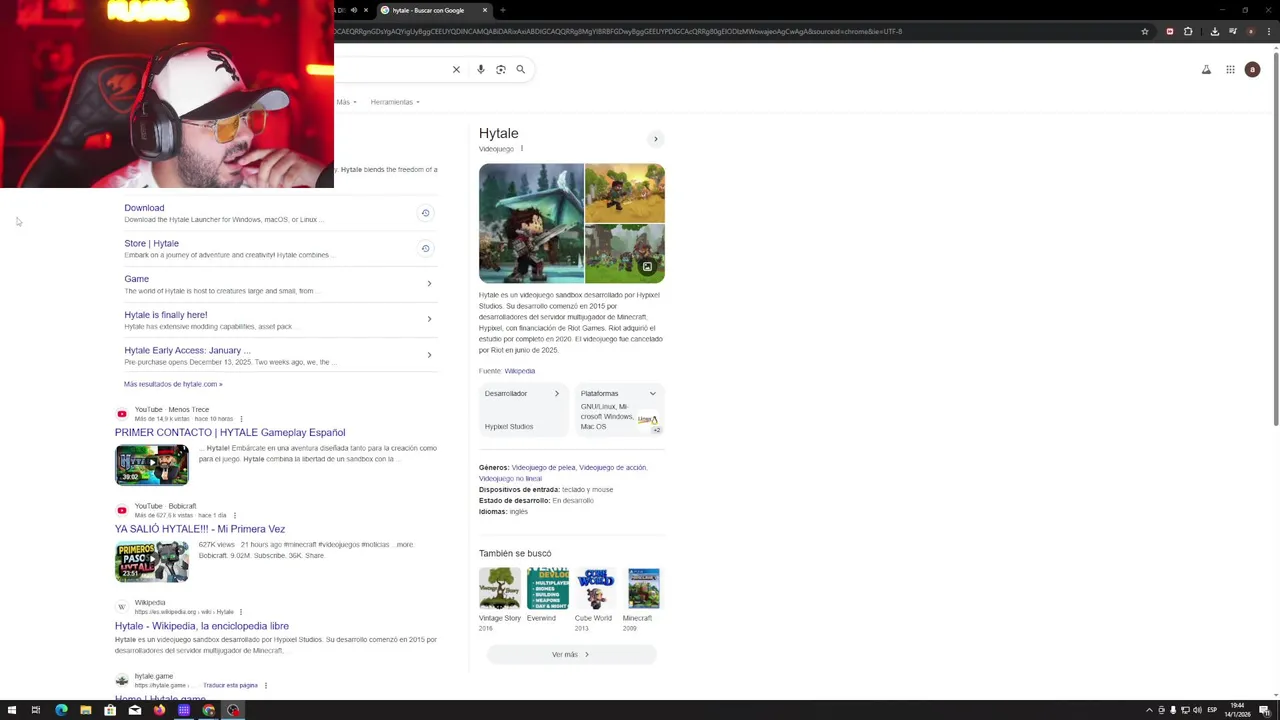The width and height of the screenshot is (1280, 720).
Task: Open the Wikipedia source link in knowledge panel
Action: coord(520,371)
